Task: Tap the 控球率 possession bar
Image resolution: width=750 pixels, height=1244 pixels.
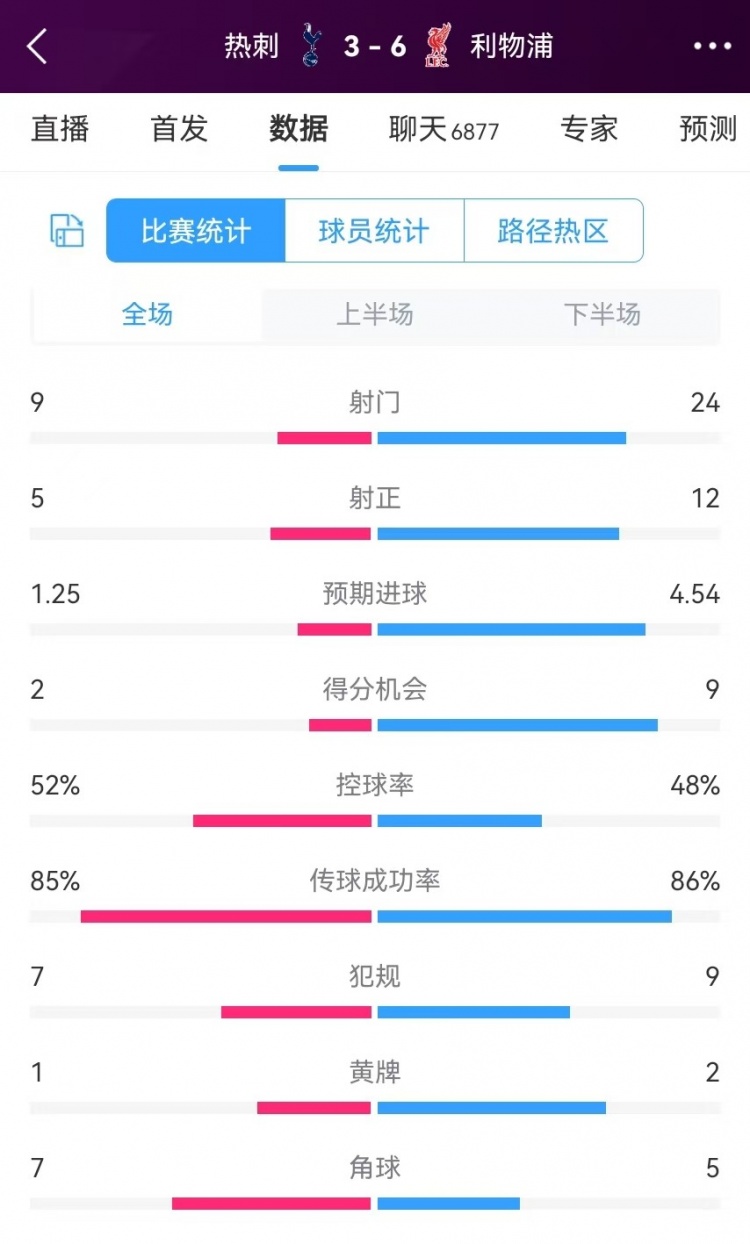Action: [x=375, y=821]
